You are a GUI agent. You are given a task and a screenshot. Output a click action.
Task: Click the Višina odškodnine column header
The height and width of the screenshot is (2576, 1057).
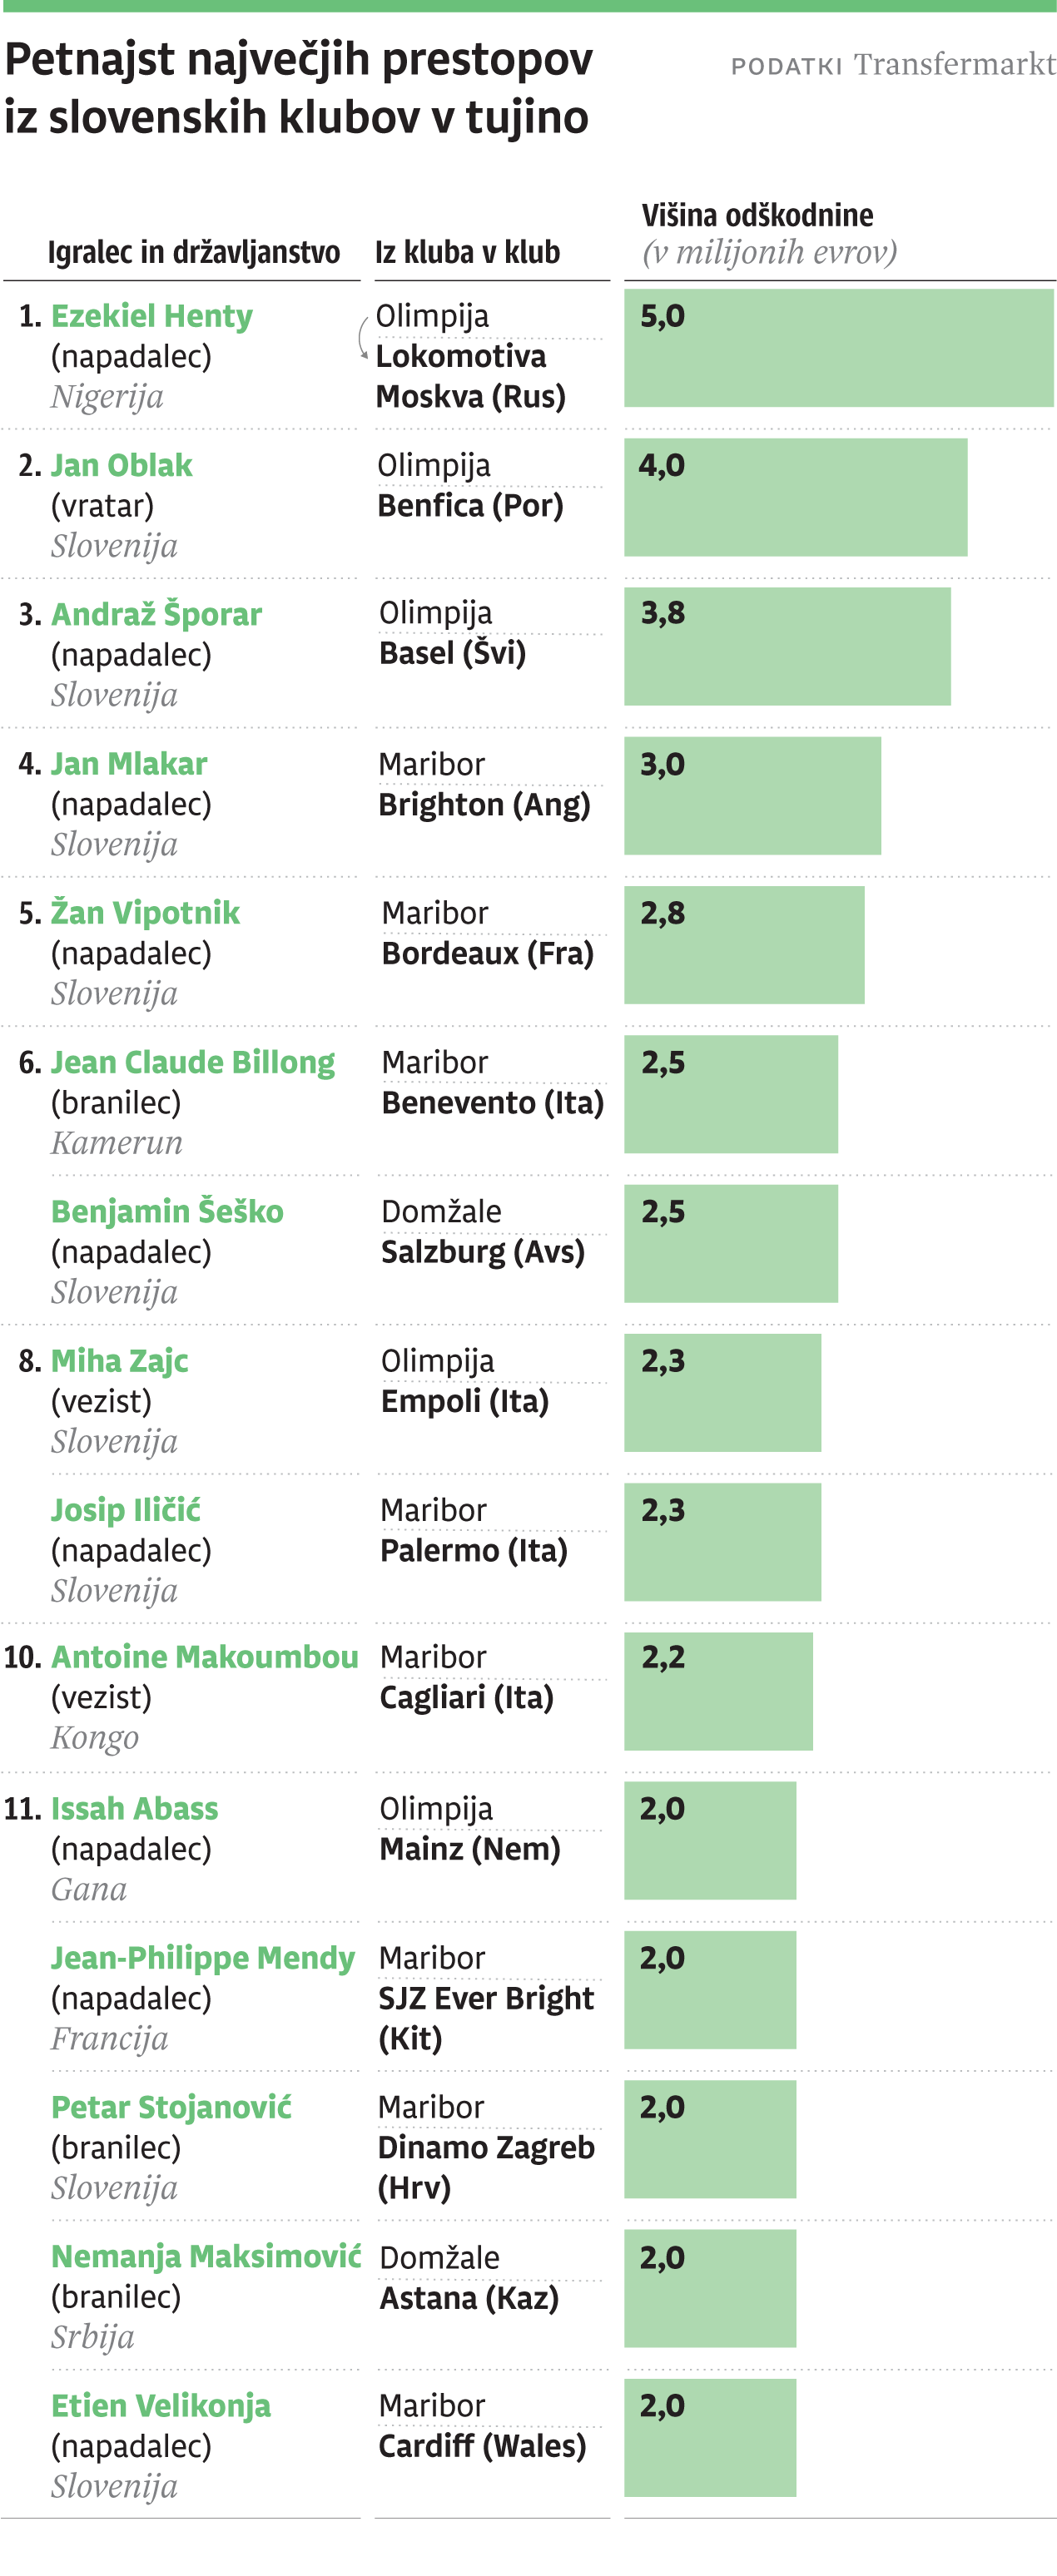point(757,215)
